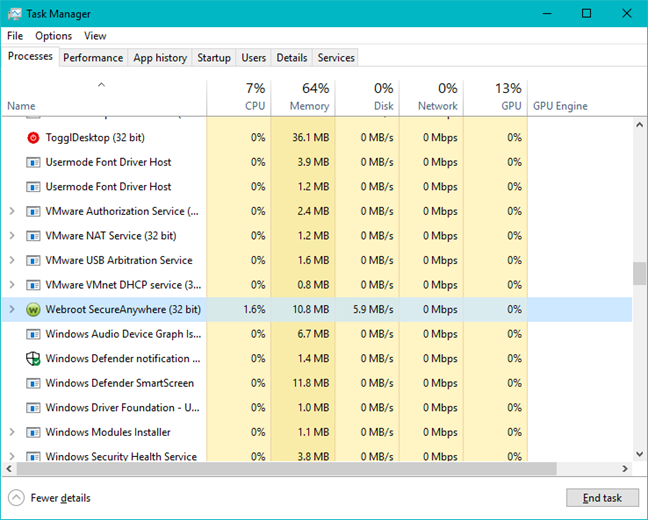Expand VMware NAT Service group

pyautogui.click(x=12, y=236)
